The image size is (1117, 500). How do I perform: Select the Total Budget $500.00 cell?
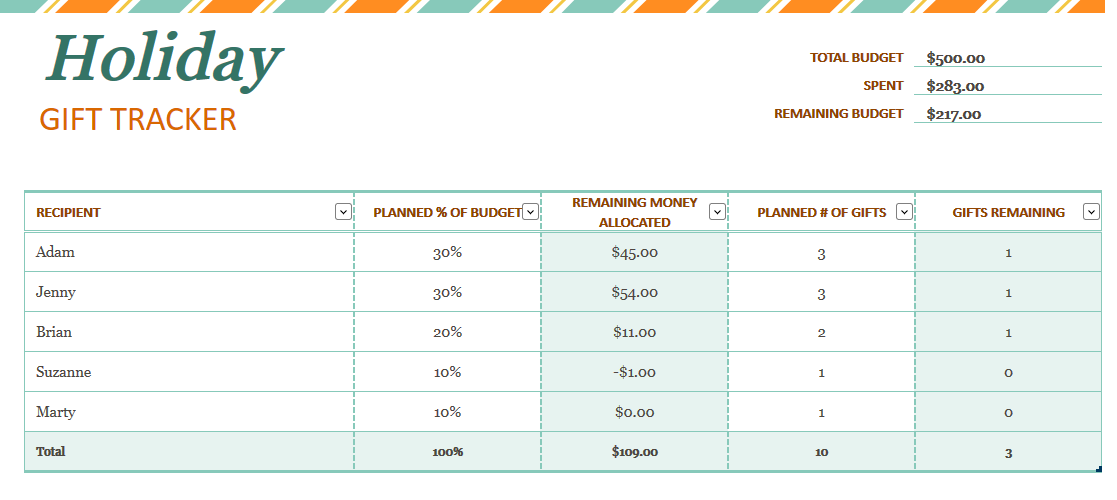point(1007,58)
